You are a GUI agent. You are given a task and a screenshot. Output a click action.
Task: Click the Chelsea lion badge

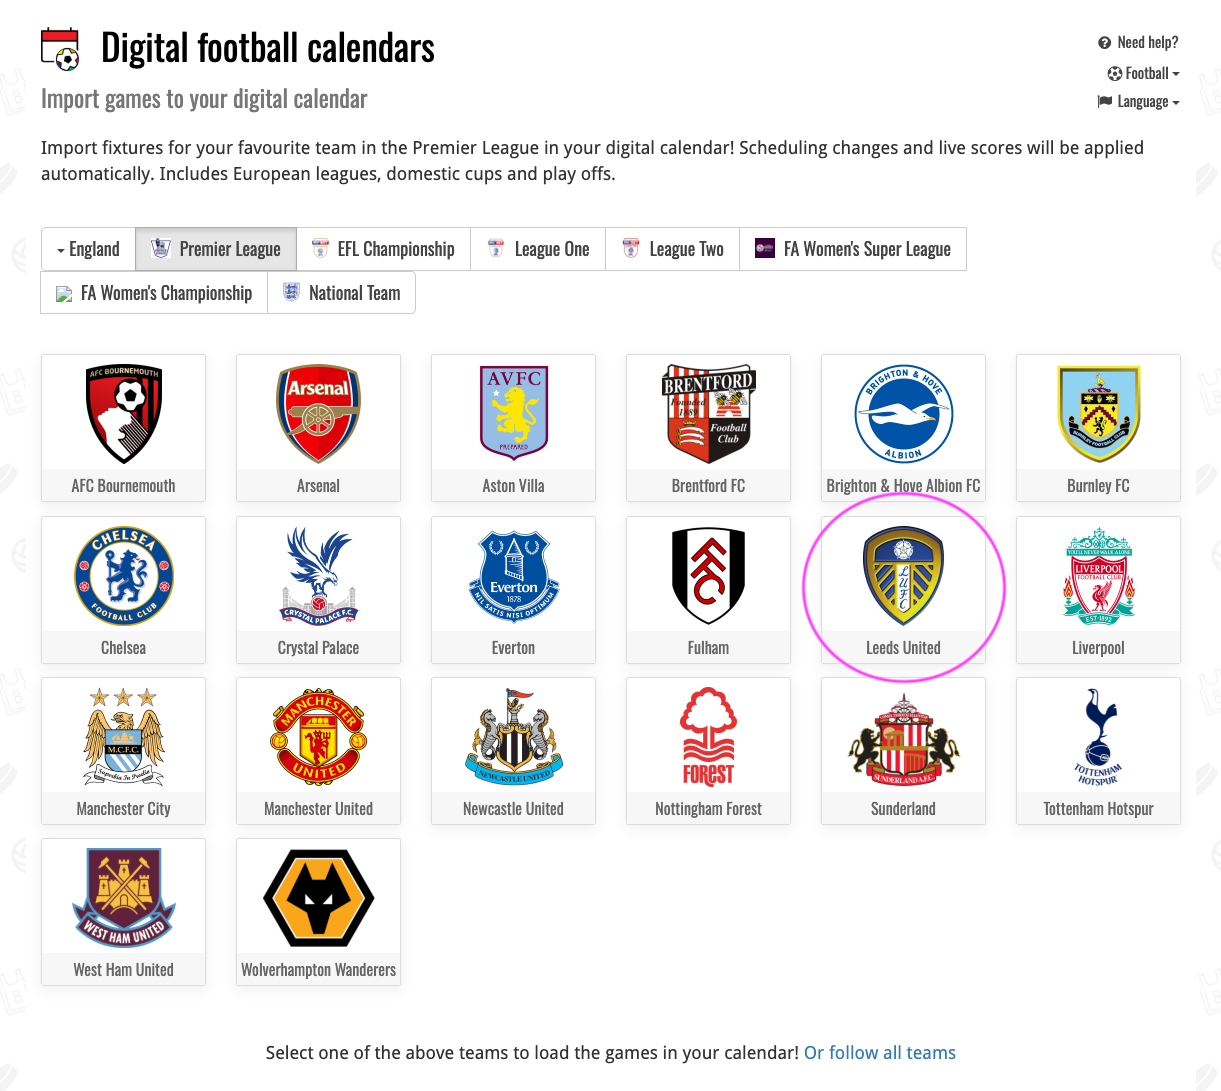tap(123, 576)
